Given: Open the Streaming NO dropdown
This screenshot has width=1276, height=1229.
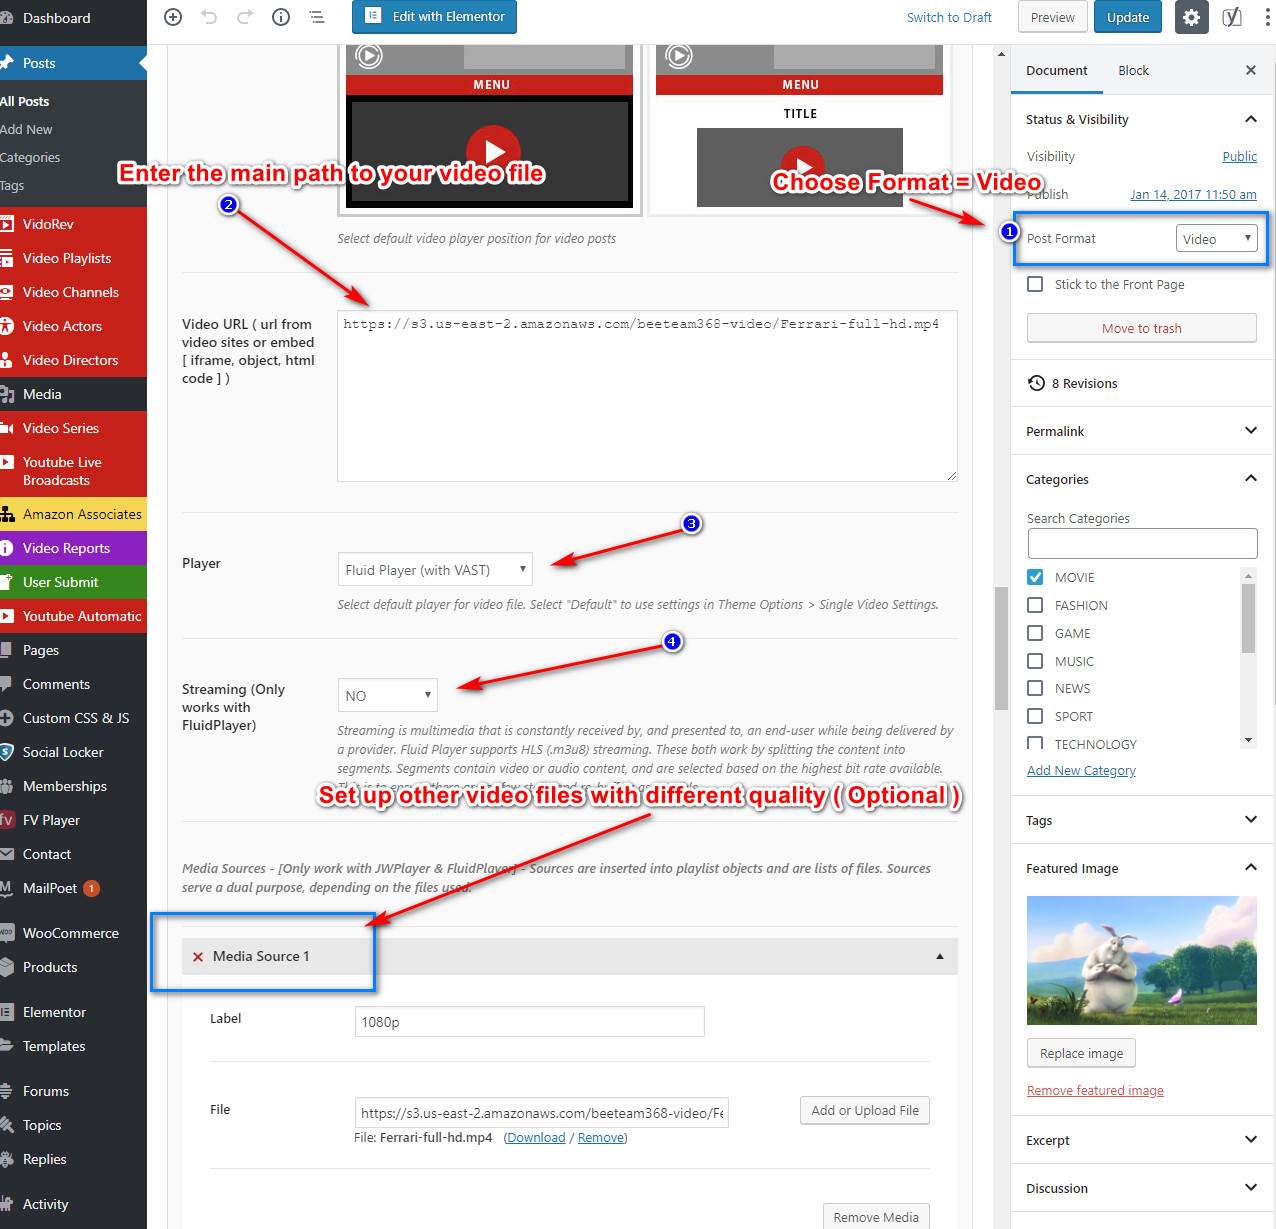Looking at the screenshot, I should pos(387,695).
